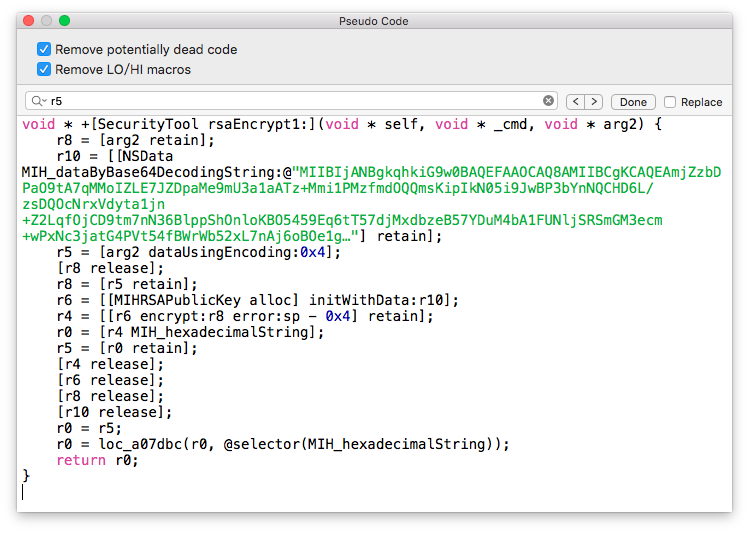Click the MIHRSAPublicKey alloc line
This screenshot has width=749, height=533.
[258, 300]
